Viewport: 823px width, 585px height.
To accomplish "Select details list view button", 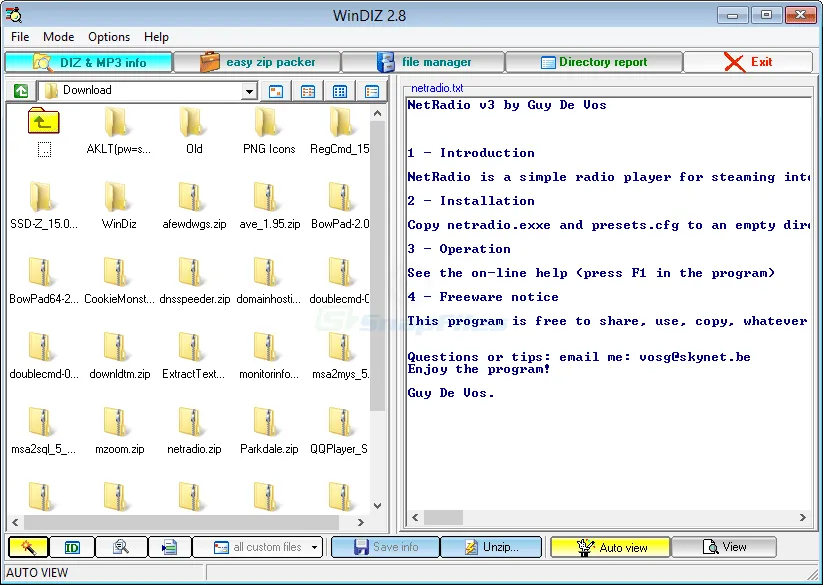I will coord(372,91).
